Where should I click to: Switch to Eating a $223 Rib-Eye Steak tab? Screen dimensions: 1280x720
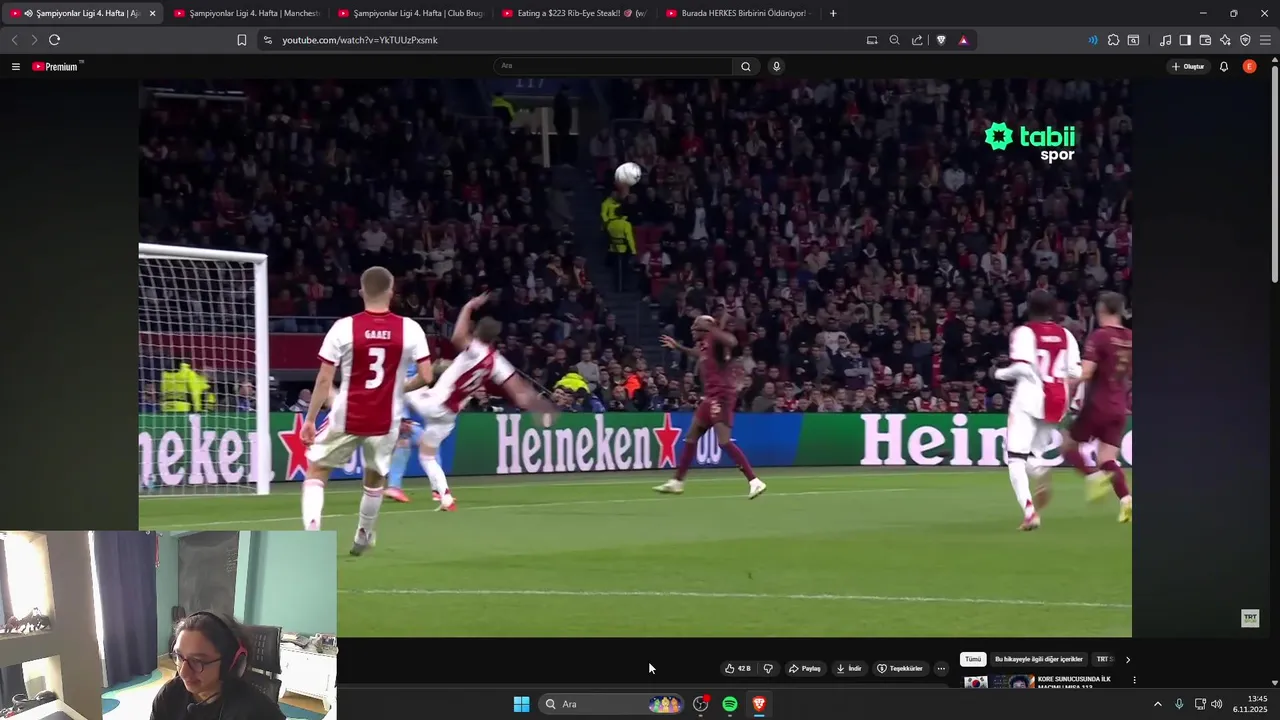574,13
